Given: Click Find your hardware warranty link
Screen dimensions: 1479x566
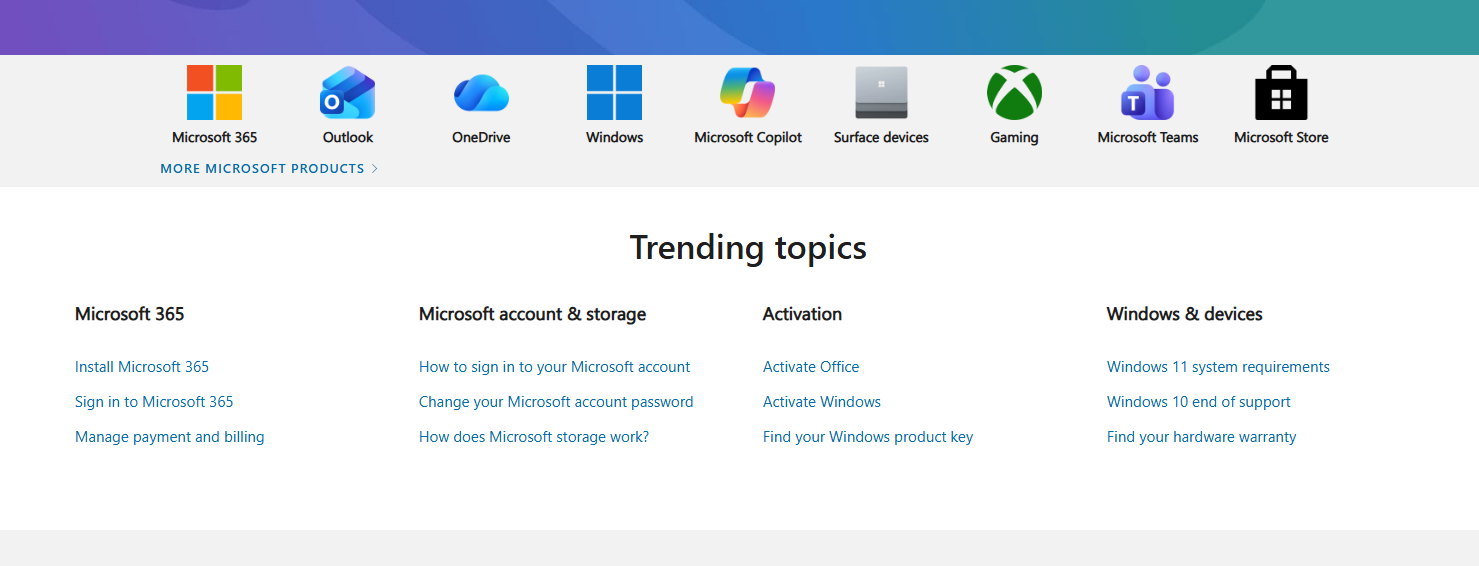Looking at the screenshot, I should point(1201,437).
